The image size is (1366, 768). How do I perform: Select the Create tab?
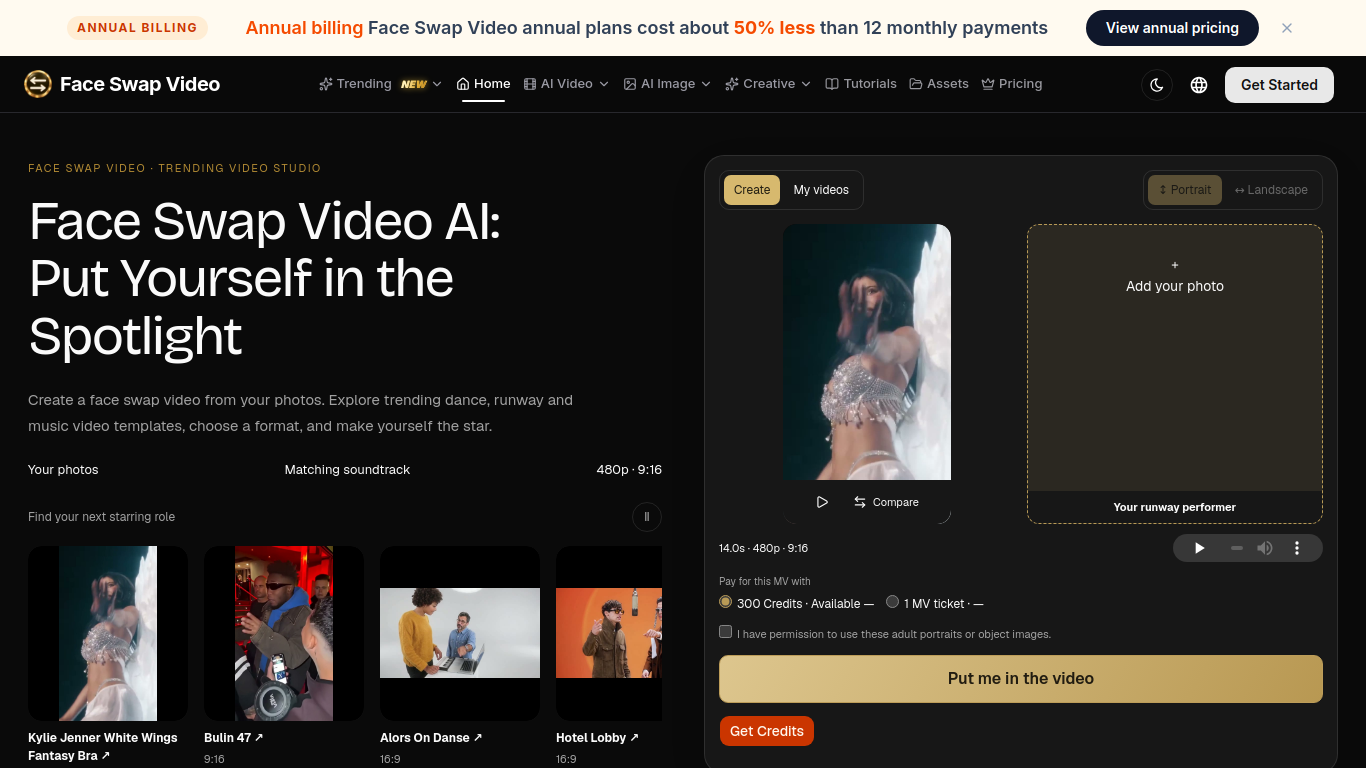pos(752,190)
